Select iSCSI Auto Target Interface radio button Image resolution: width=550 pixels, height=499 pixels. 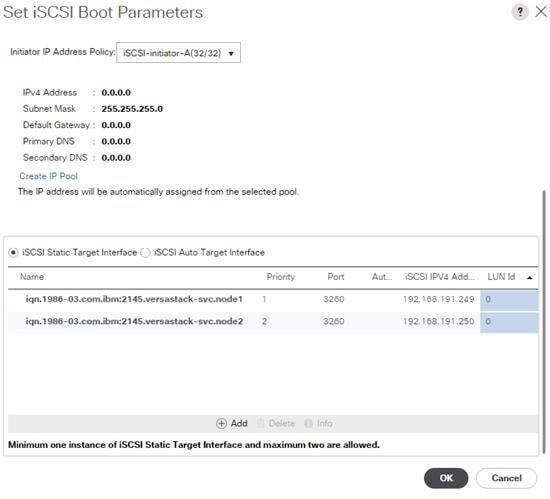(145, 252)
